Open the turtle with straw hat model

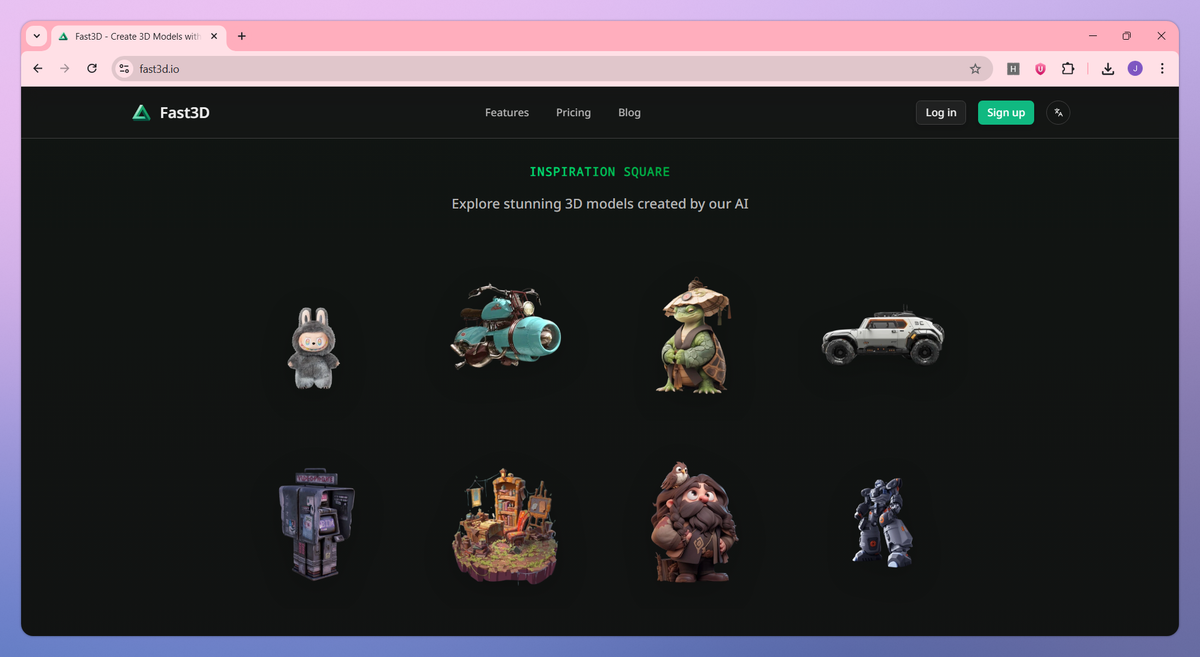tap(695, 336)
